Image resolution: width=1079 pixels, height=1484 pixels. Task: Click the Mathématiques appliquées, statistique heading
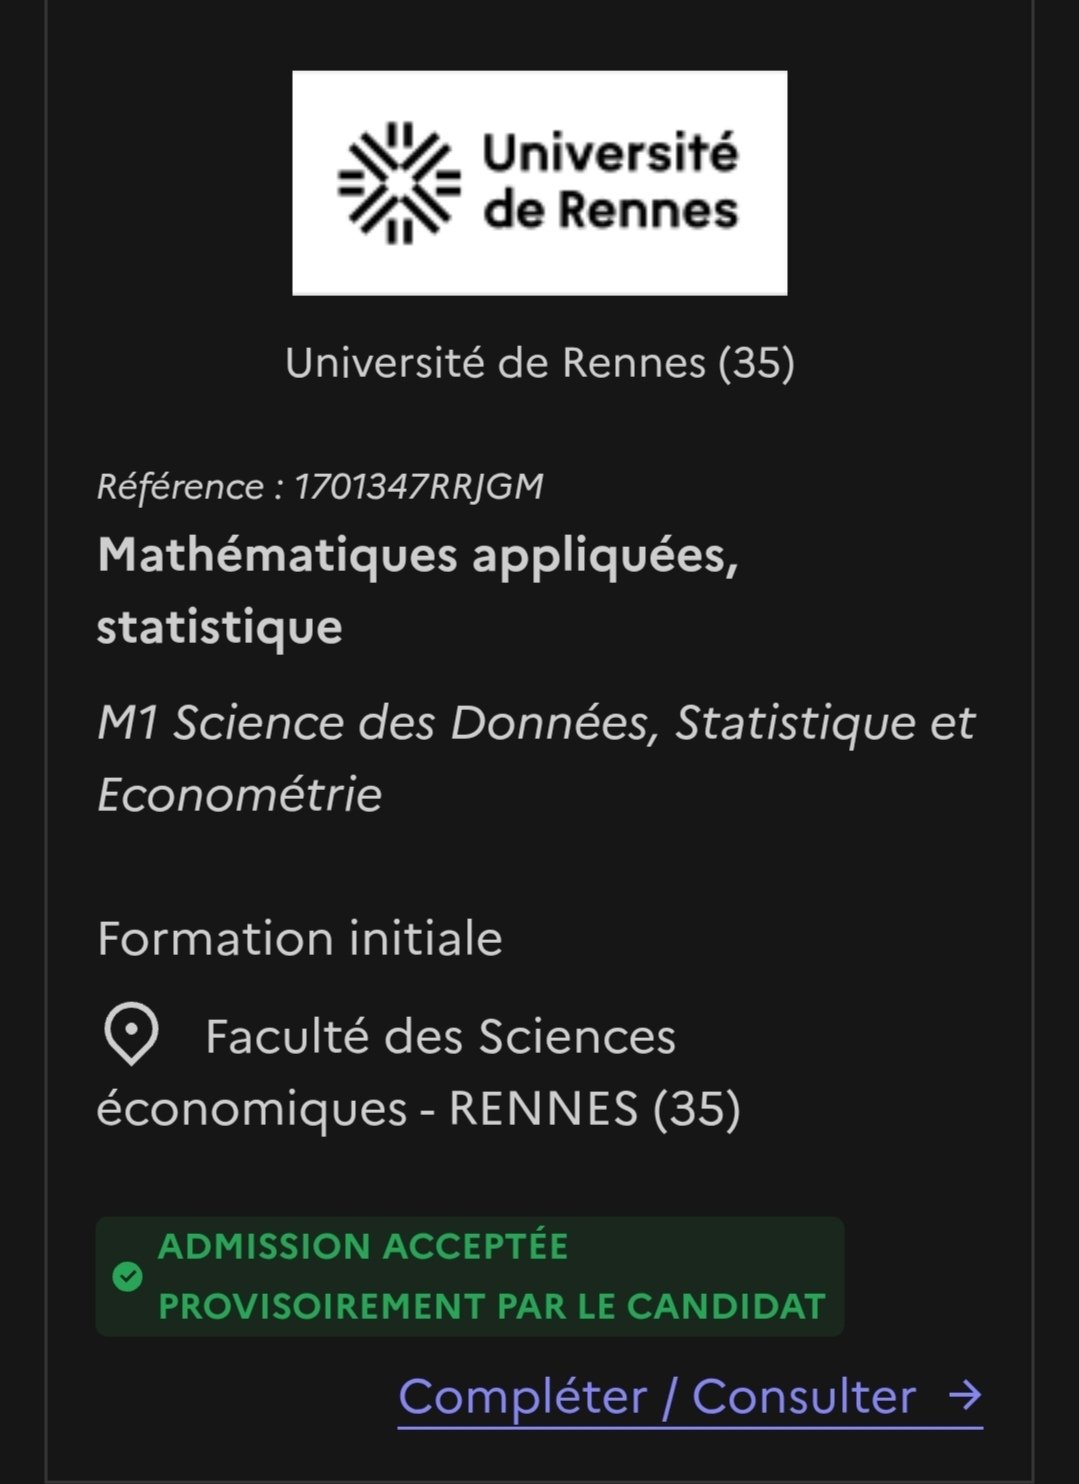(418, 590)
